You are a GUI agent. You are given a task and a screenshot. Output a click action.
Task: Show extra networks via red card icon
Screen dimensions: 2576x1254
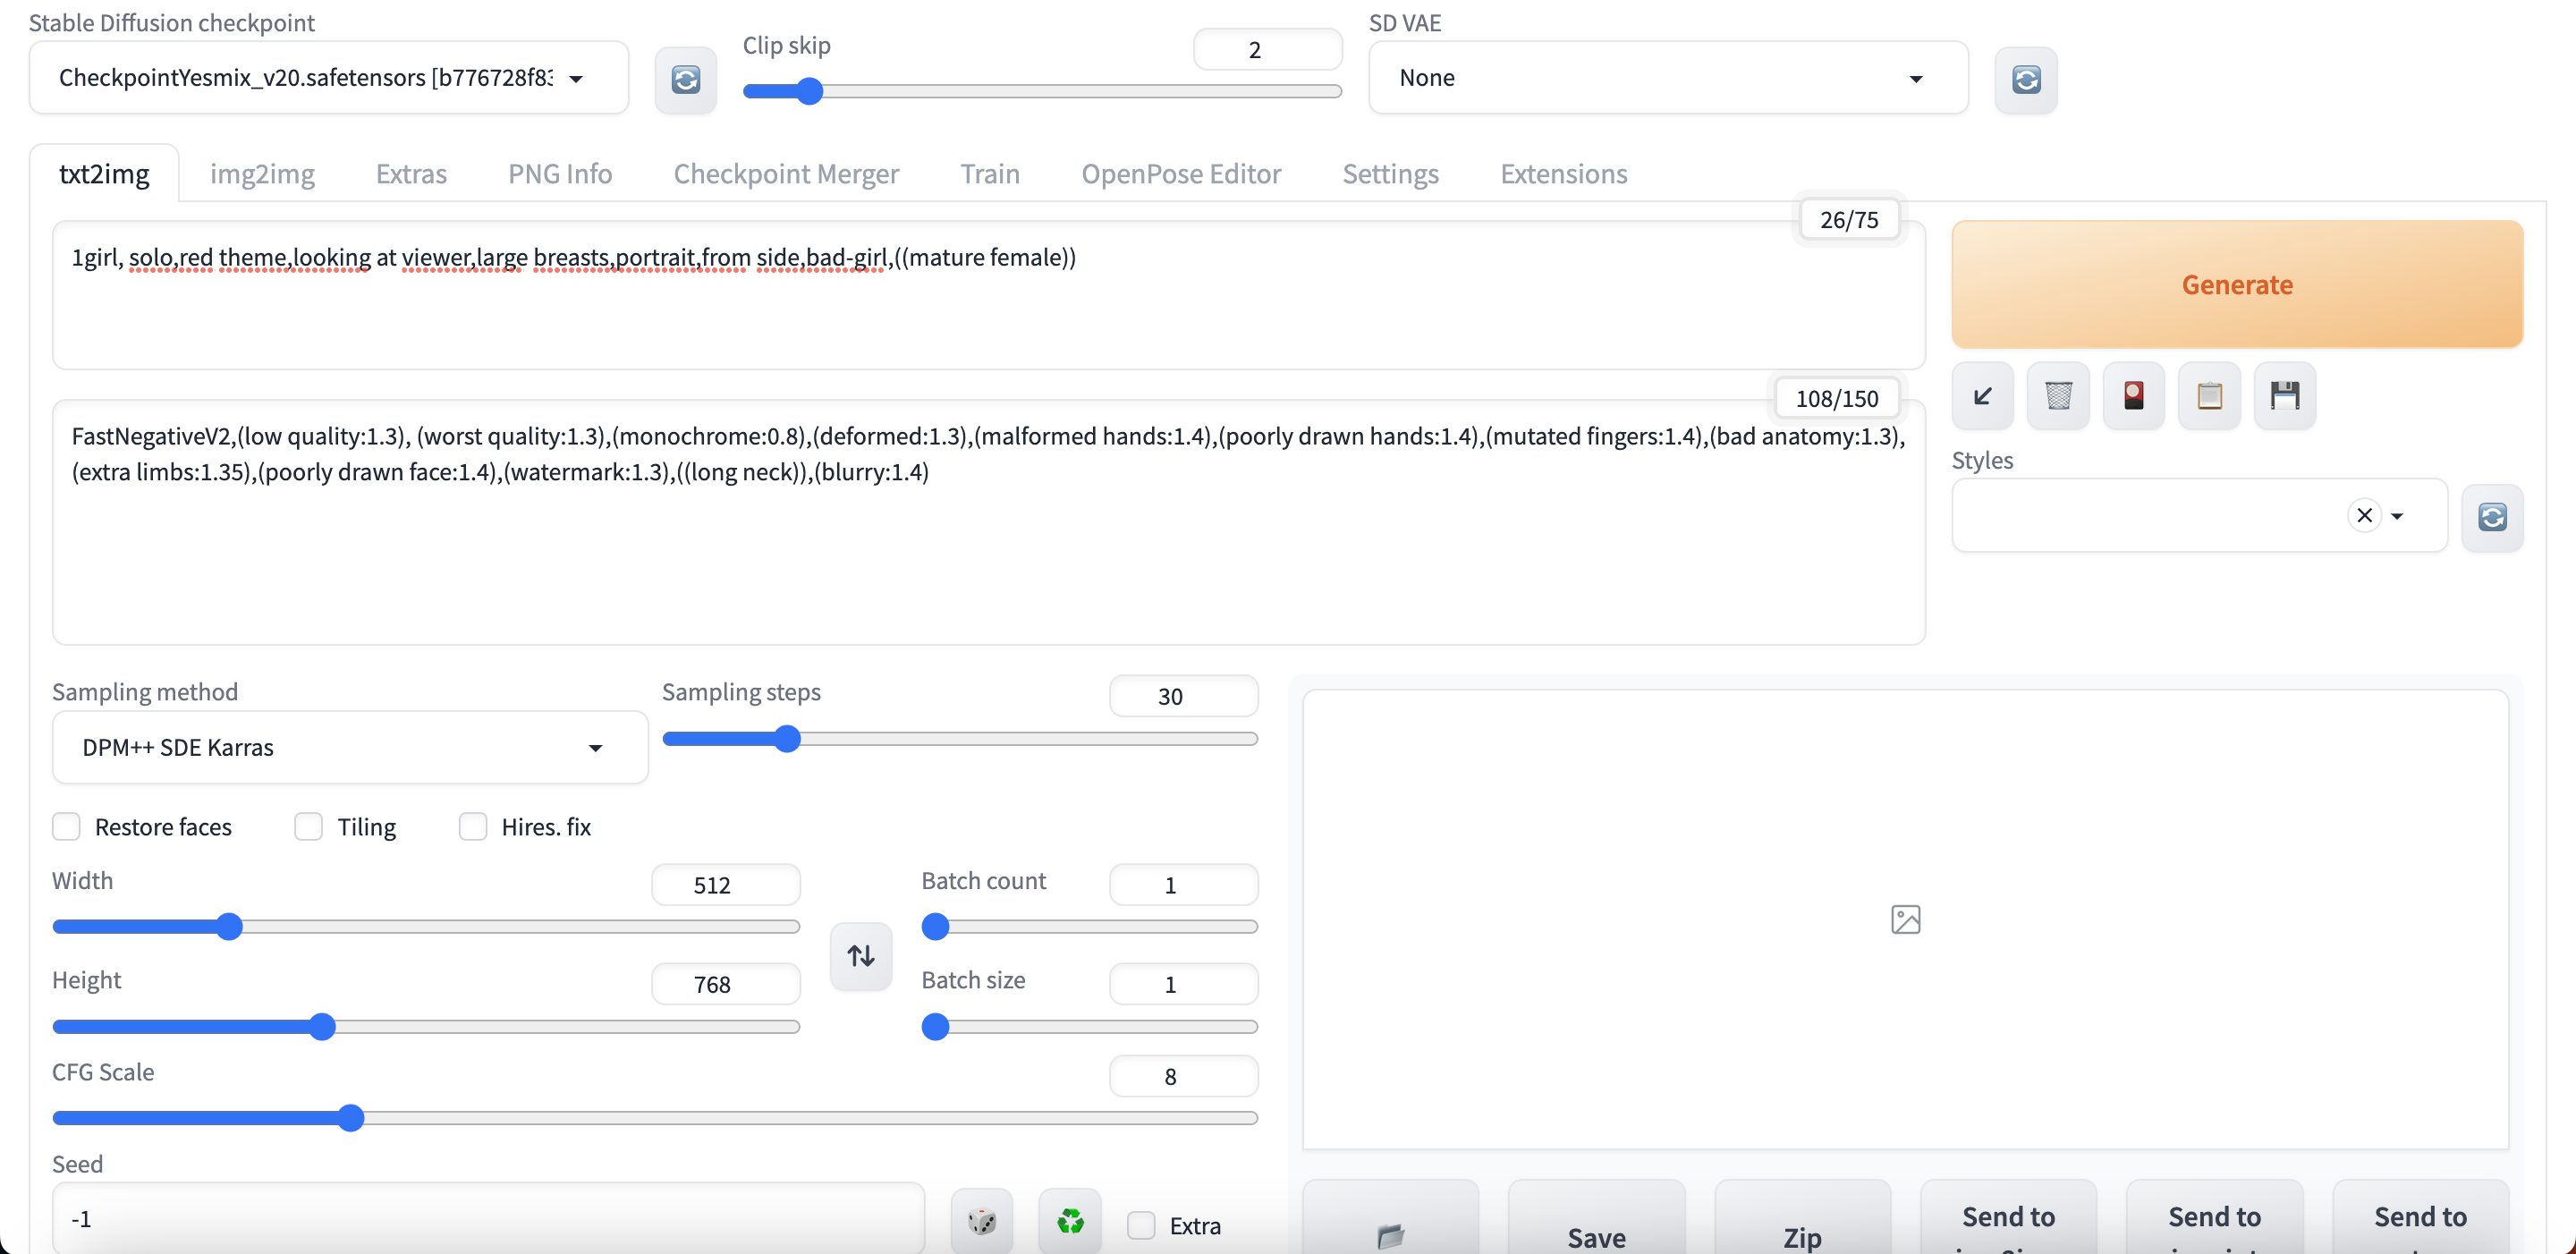pos(2133,396)
